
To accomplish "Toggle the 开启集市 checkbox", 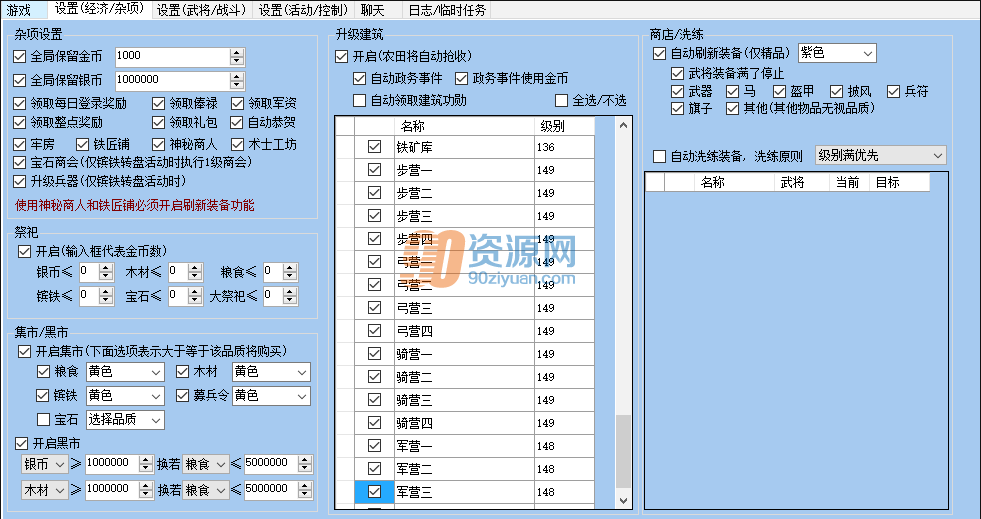I will [24, 351].
